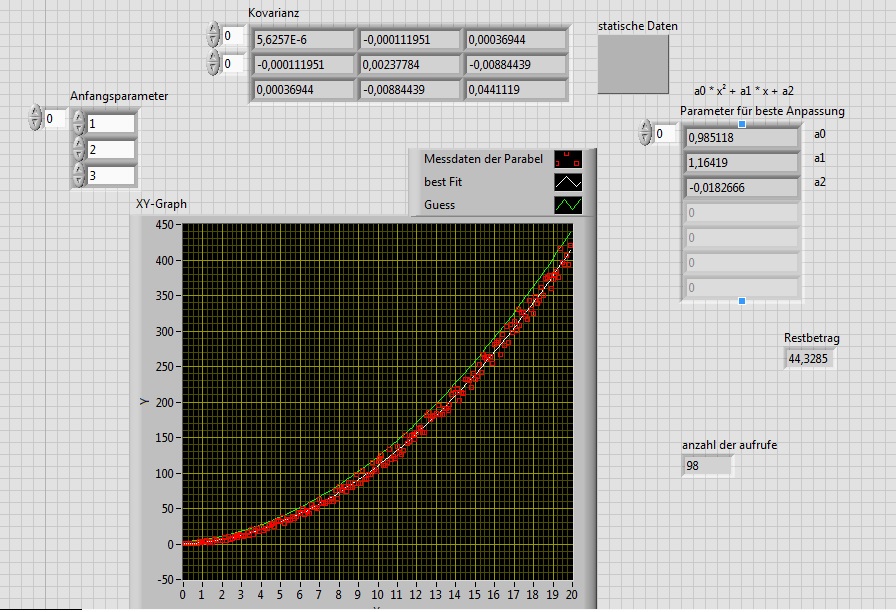Click stepper beside Anfangsparameter value 3
The width and height of the screenshot is (896, 612).
pyautogui.click(x=79, y=175)
